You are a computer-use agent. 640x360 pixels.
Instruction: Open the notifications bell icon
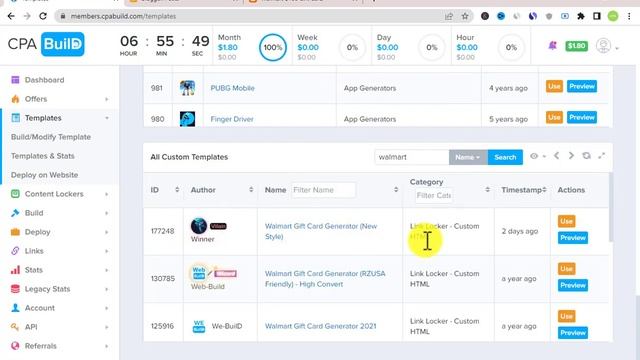coord(552,46)
